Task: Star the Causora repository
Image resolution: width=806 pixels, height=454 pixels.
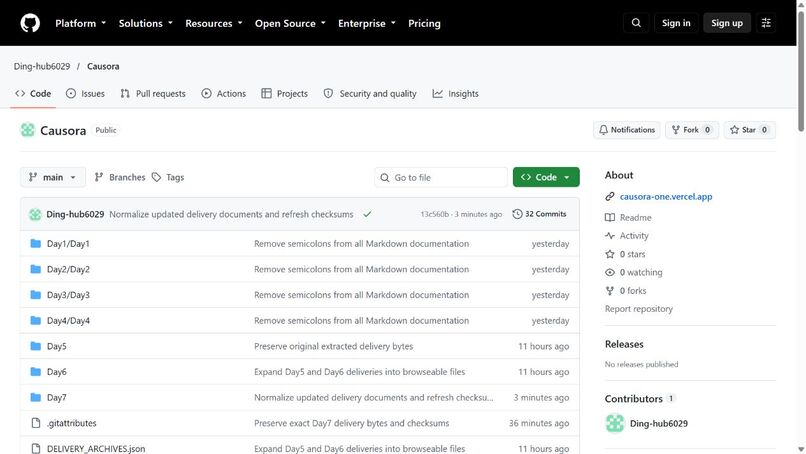Action: (x=749, y=130)
